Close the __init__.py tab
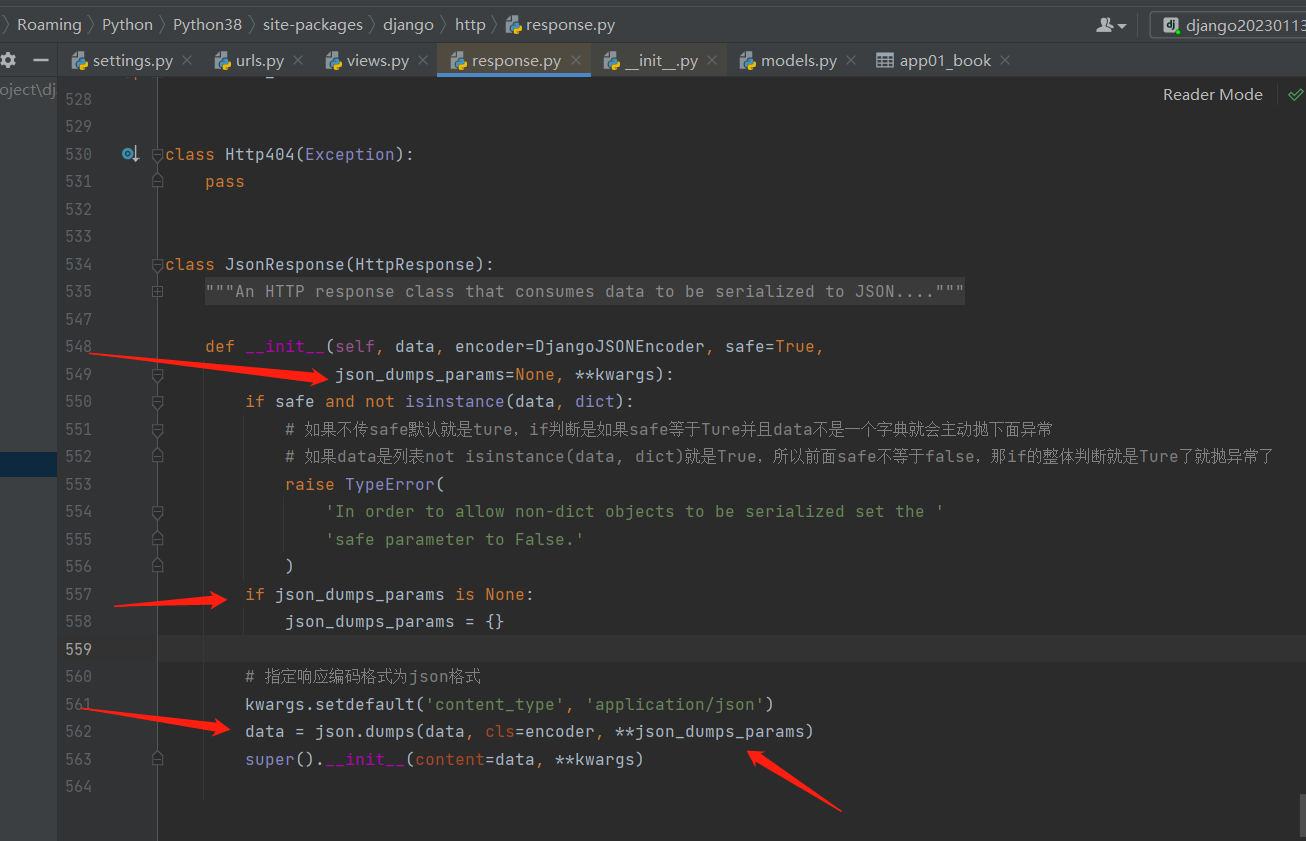The image size is (1306, 841). (x=712, y=61)
